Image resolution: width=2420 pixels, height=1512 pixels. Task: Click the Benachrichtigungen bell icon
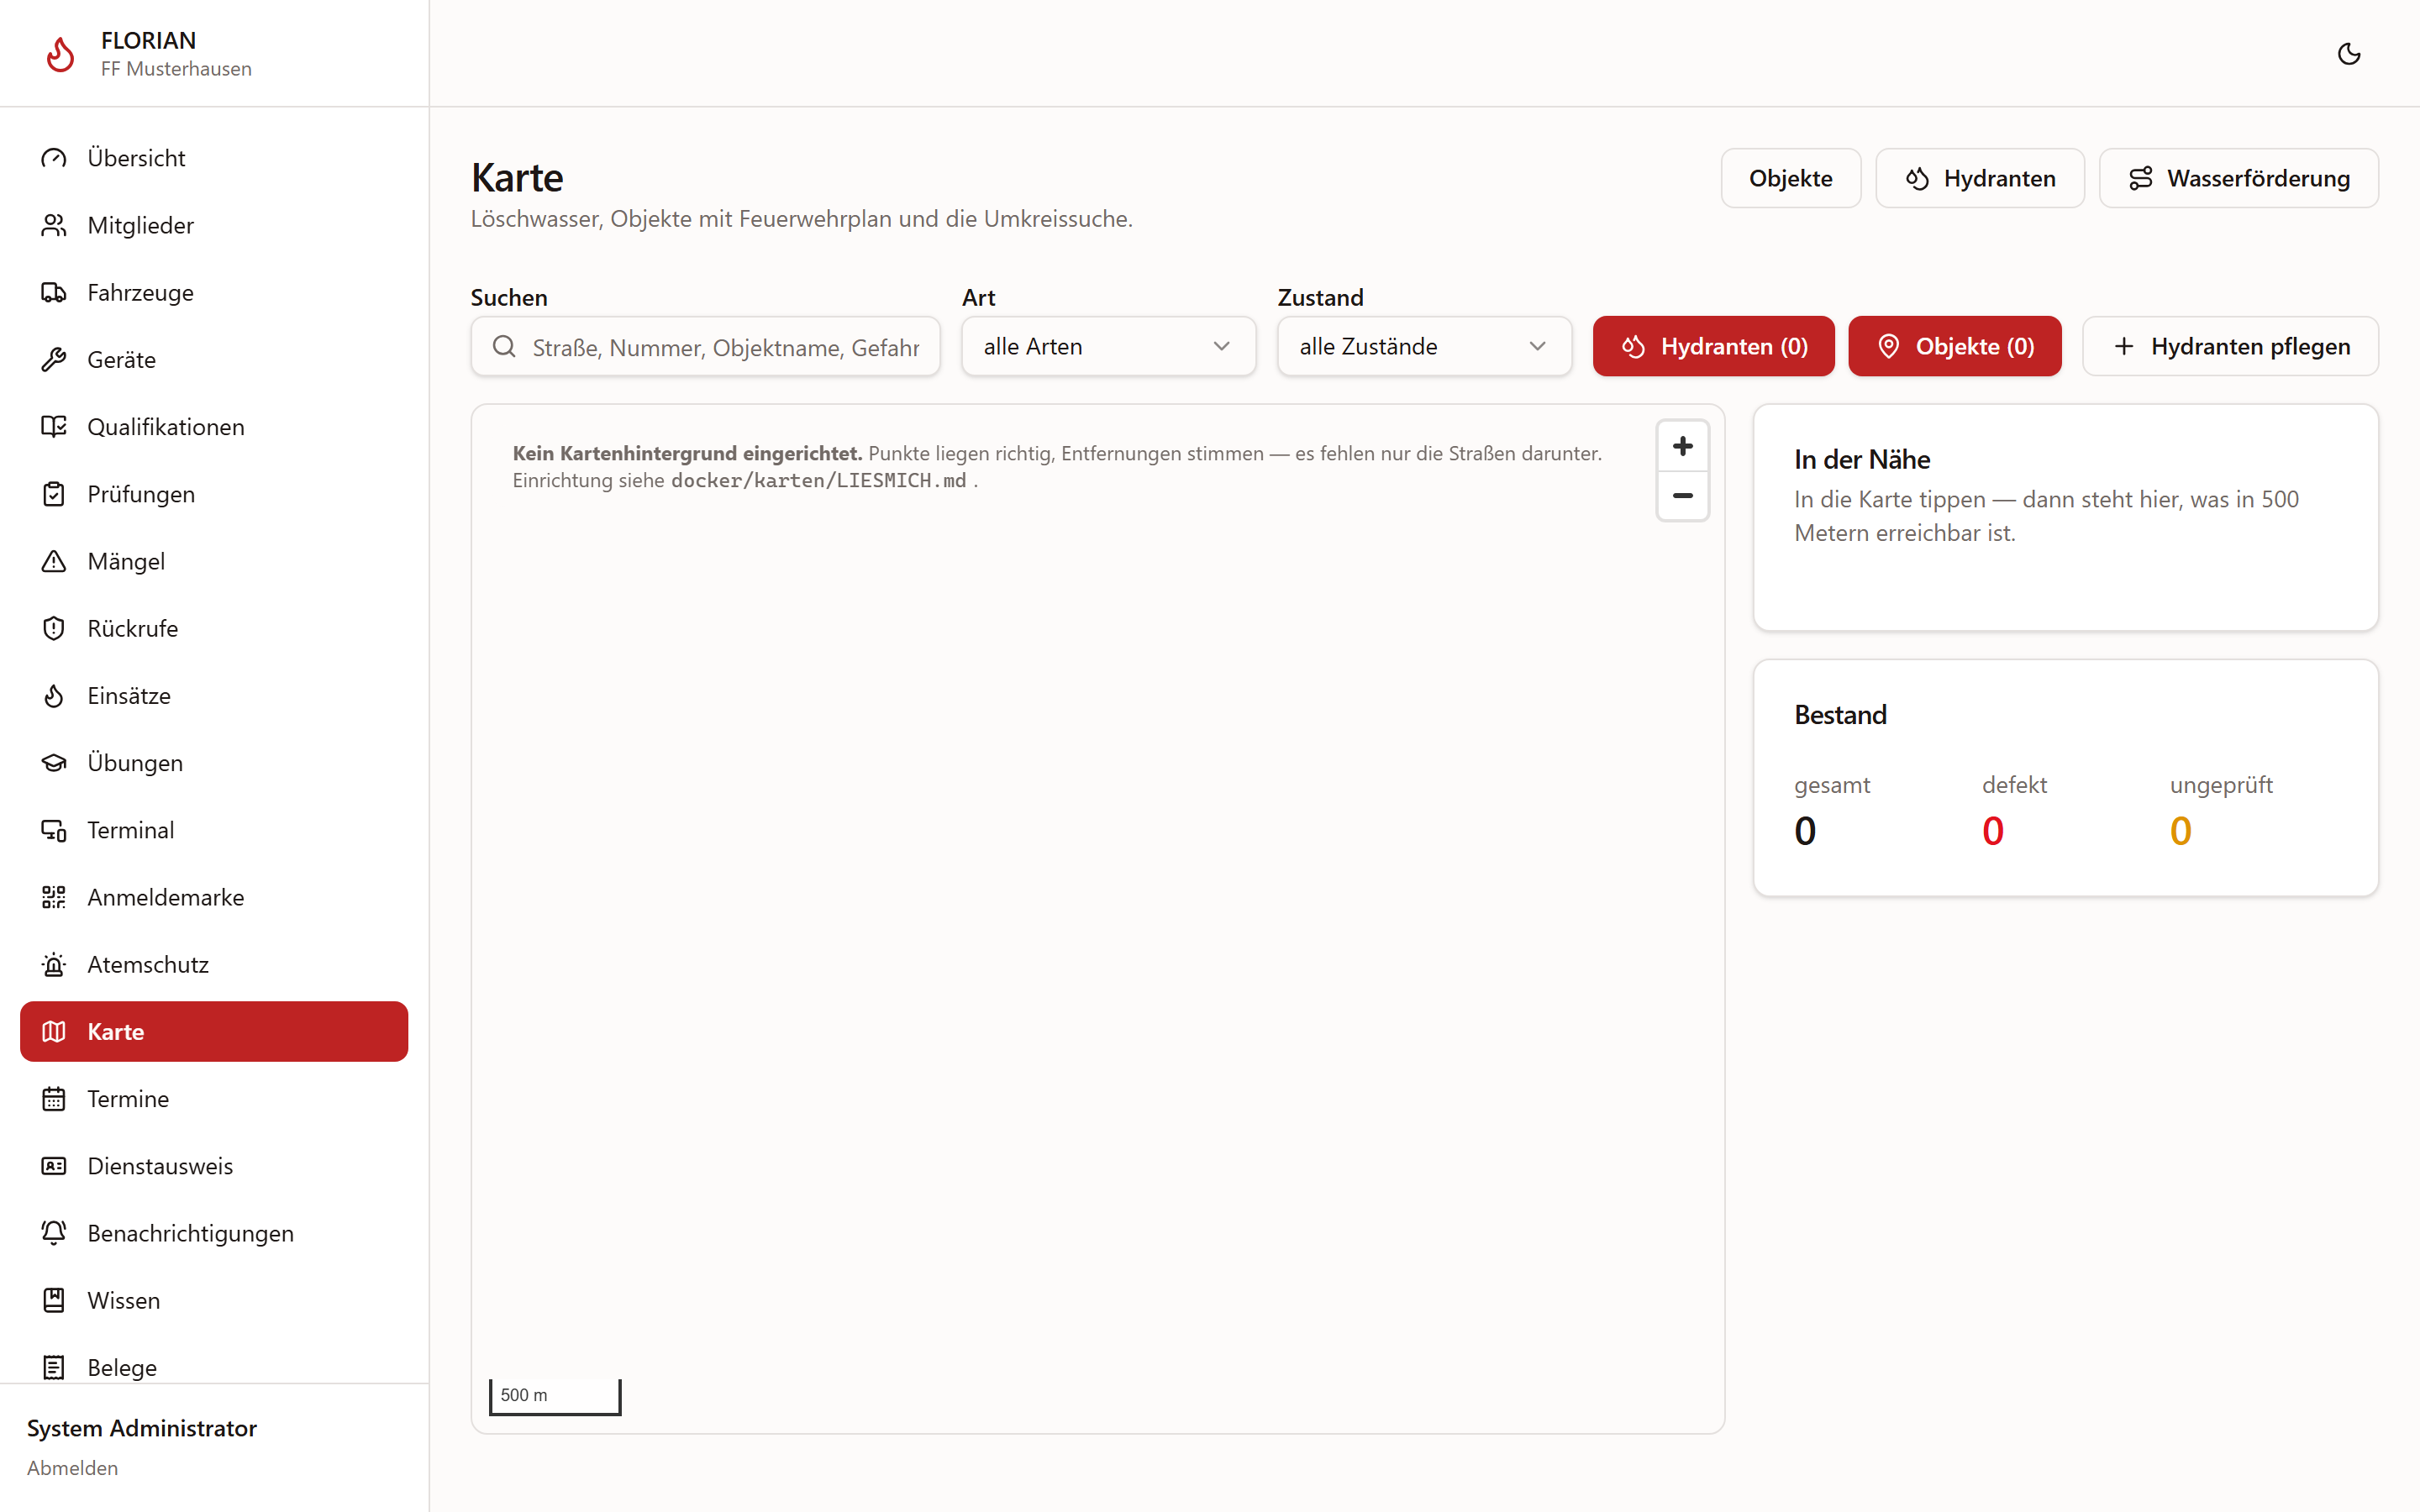point(54,1233)
